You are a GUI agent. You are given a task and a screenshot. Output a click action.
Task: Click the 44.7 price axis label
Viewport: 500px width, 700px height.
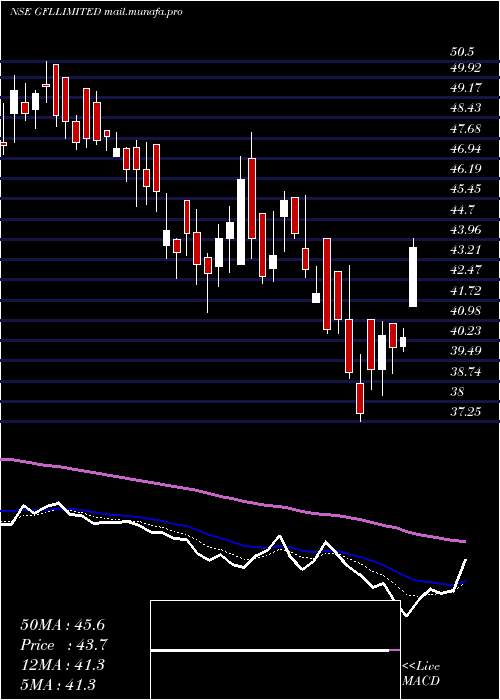(463, 210)
